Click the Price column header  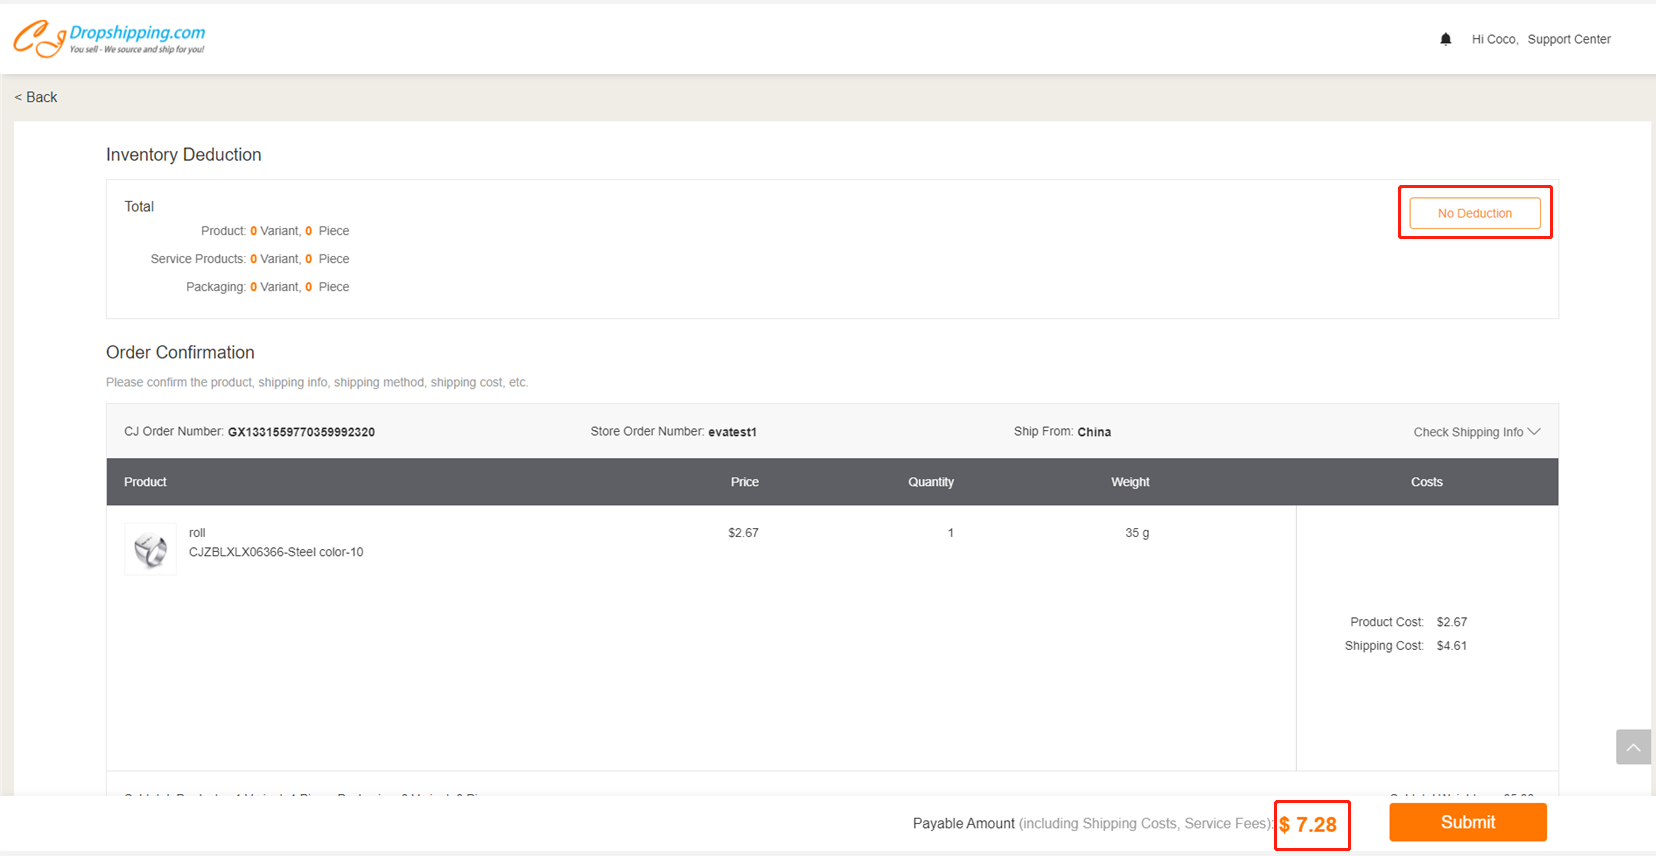click(744, 482)
